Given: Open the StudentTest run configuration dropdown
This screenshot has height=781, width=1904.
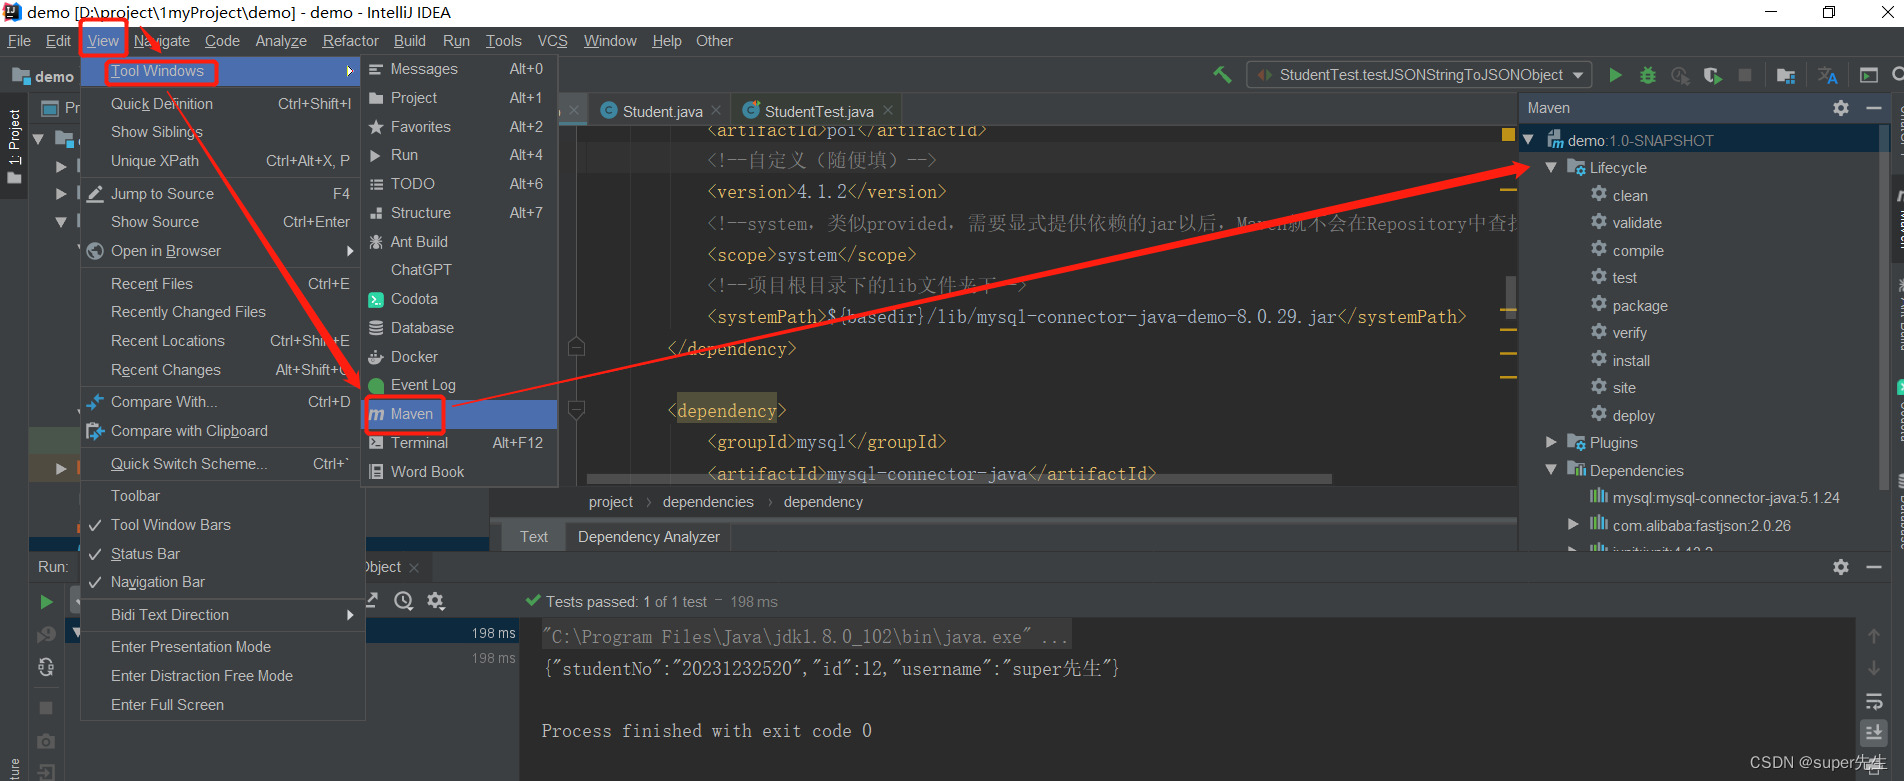Looking at the screenshot, I should (x=1419, y=75).
